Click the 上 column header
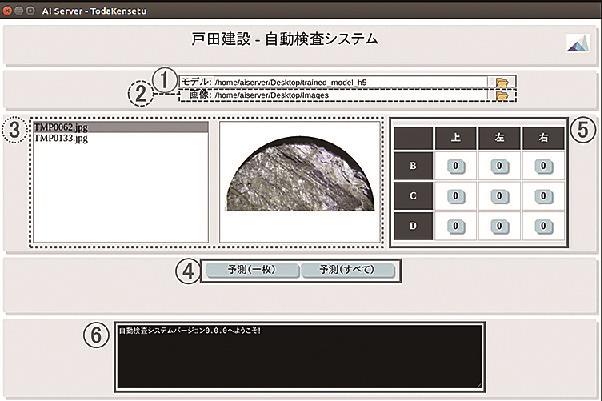The height and width of the screenshot is (401, 602). pos(456,138)
